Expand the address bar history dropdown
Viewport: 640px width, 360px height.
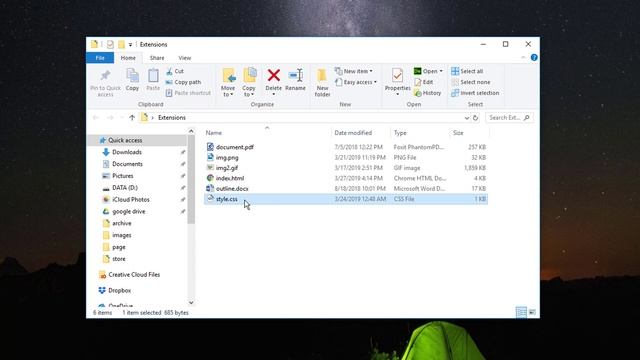click(x=467, y=118)
